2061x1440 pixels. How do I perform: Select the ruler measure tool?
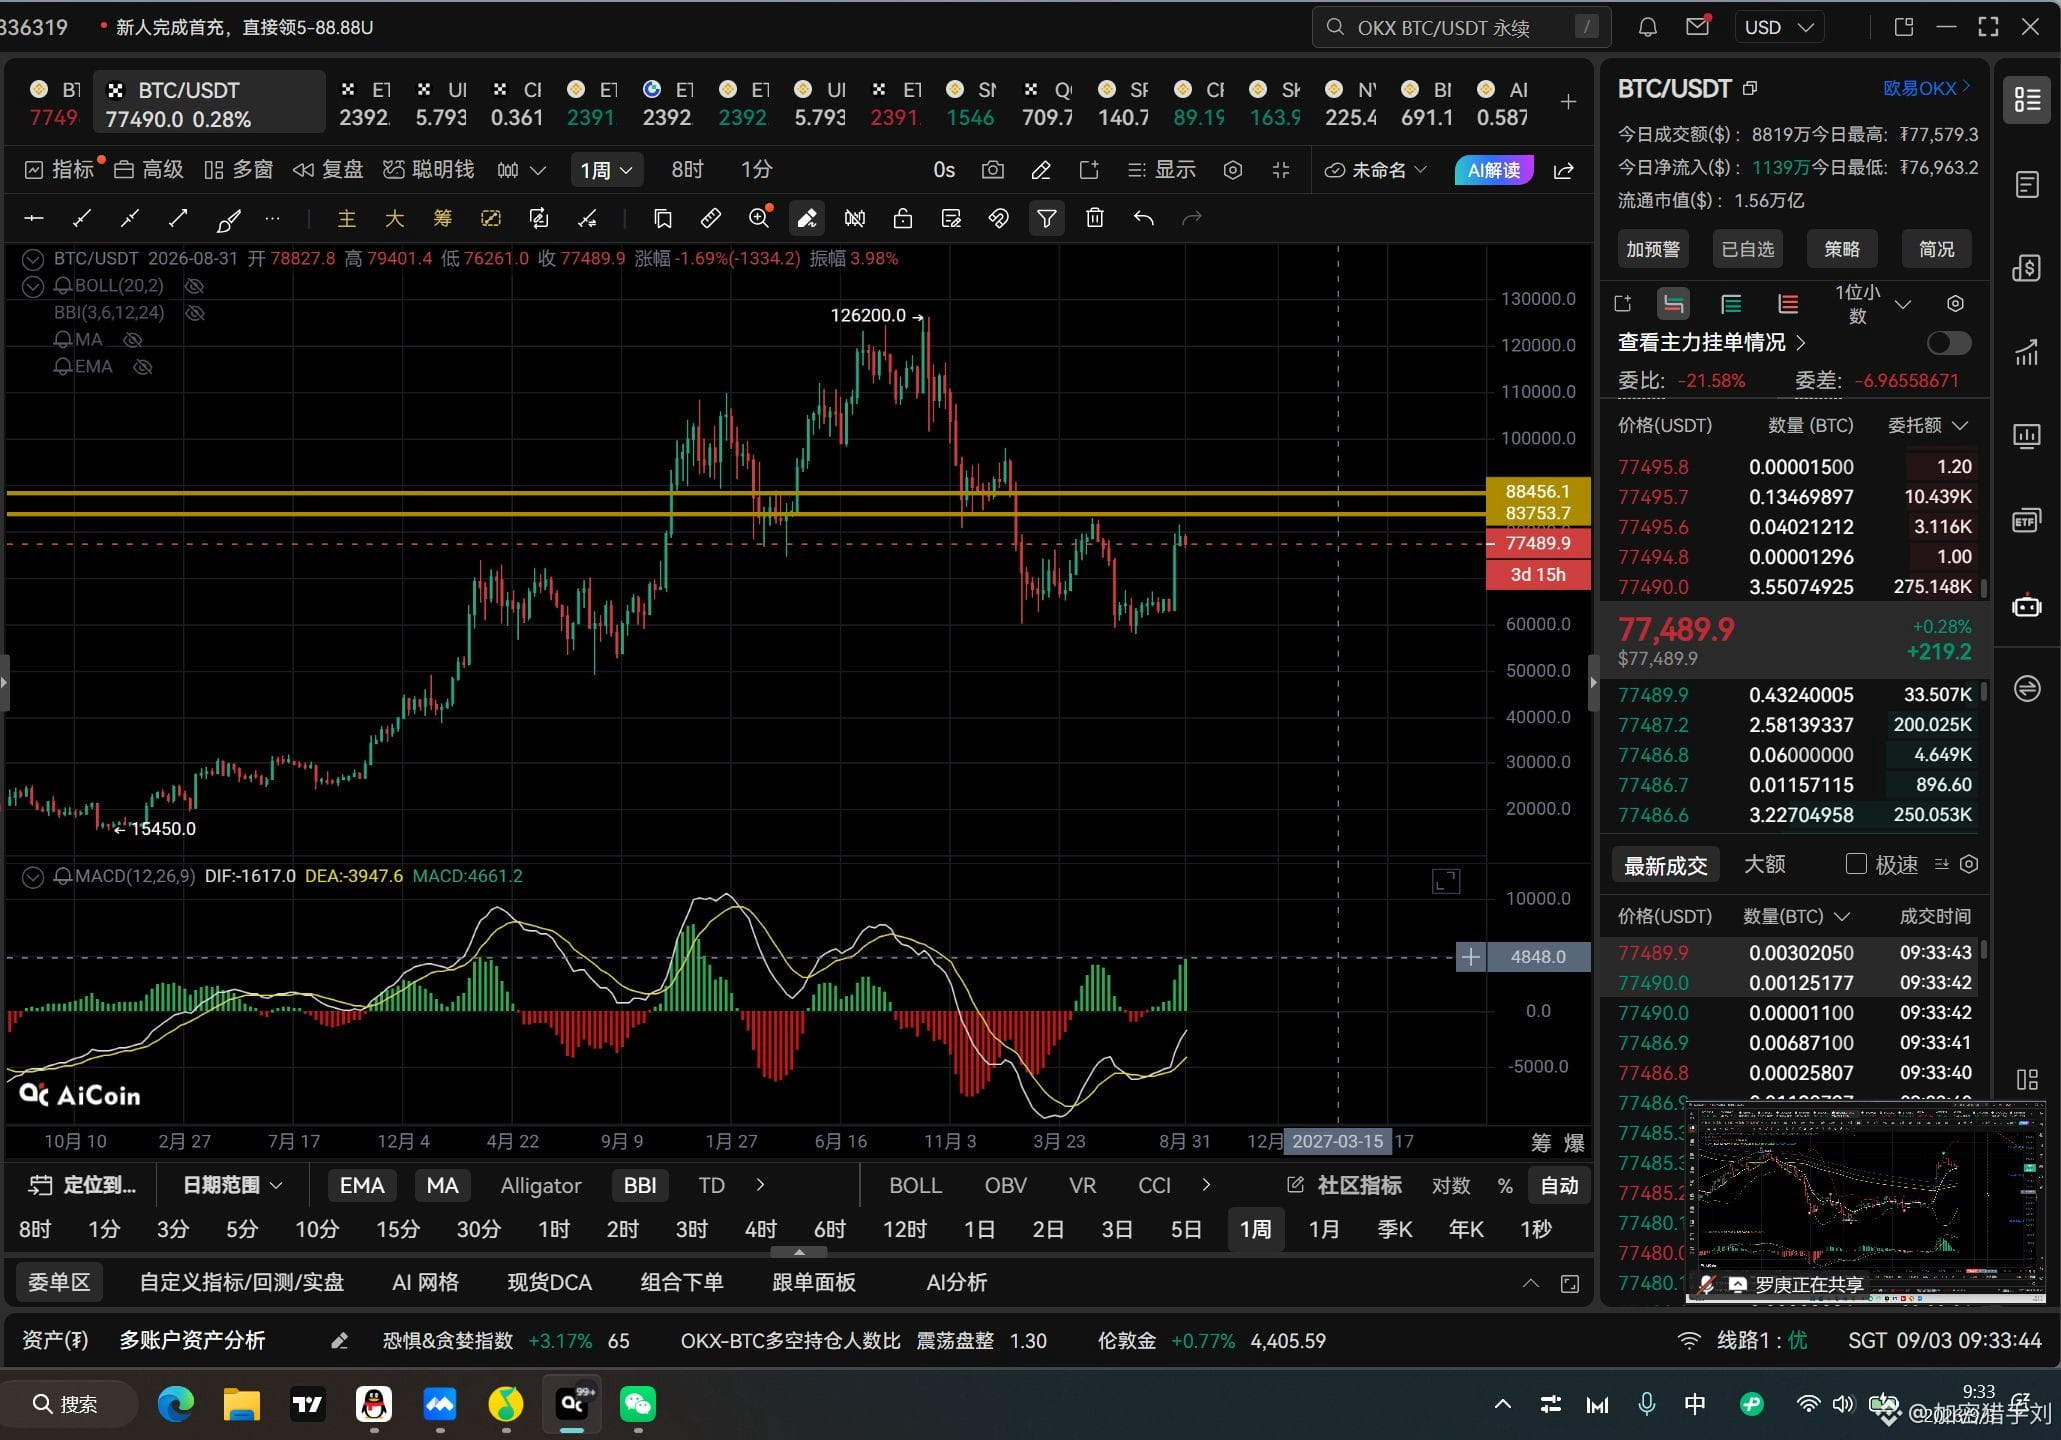[710, 218]
